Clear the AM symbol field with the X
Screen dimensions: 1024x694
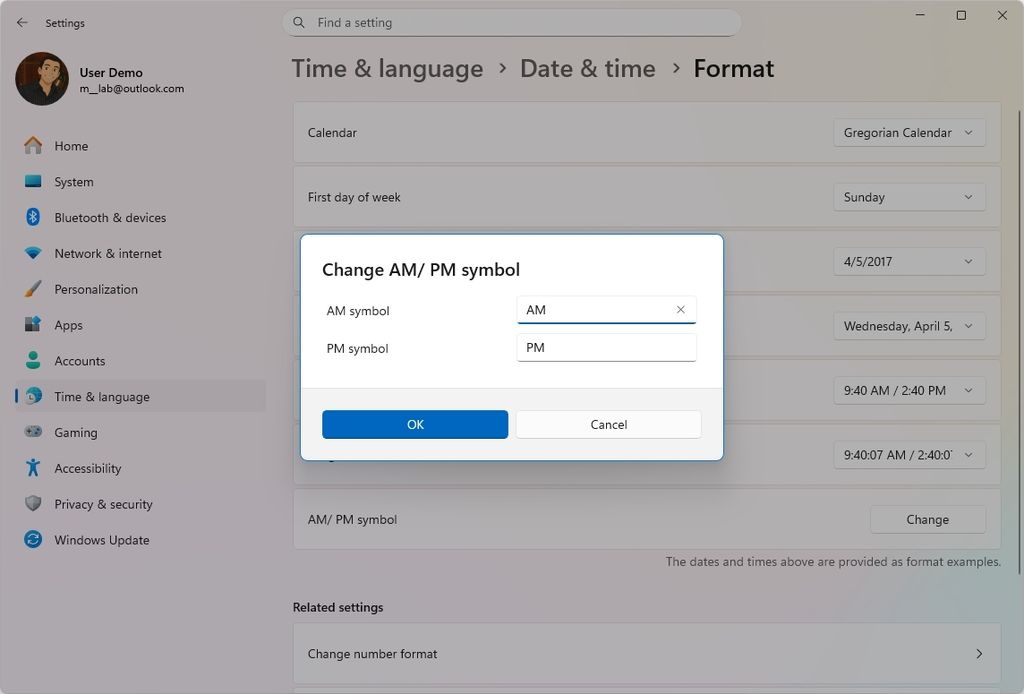tap(680, 310)
